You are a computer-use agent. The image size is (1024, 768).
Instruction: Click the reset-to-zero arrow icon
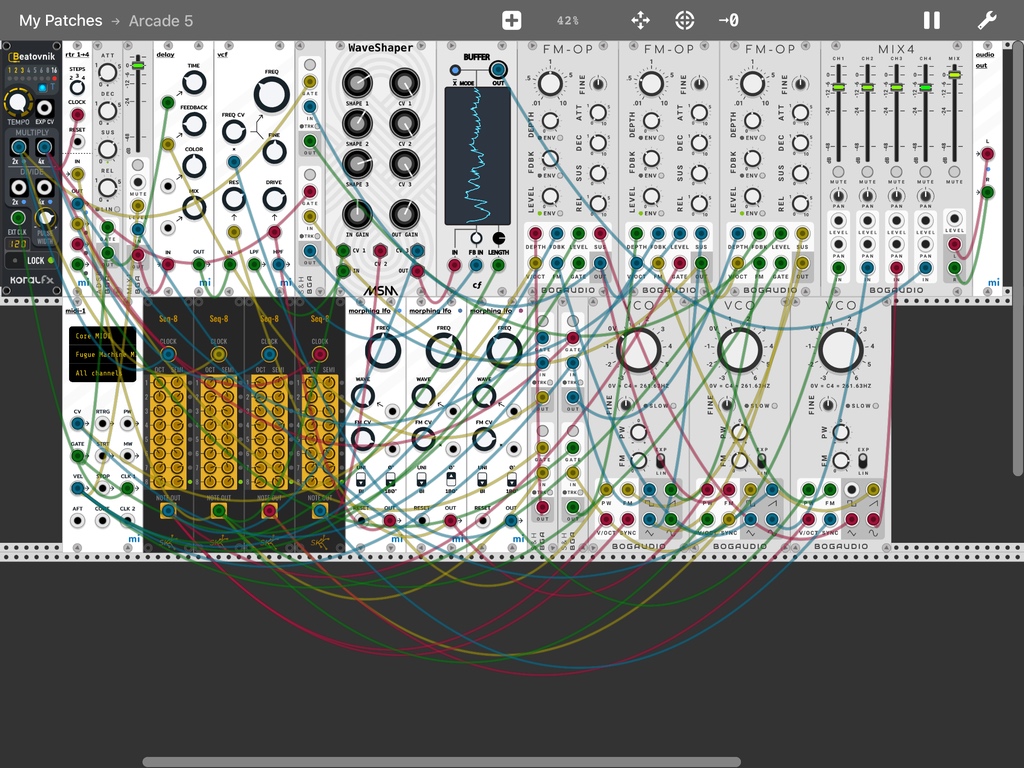tap(728, 20)
